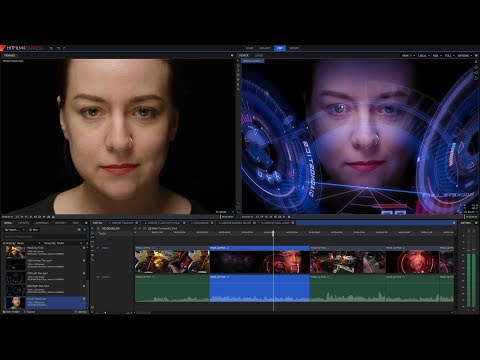Switch the media bin to thumbnail view
This screenshot has height=360, width=480.
click(84, 230)
